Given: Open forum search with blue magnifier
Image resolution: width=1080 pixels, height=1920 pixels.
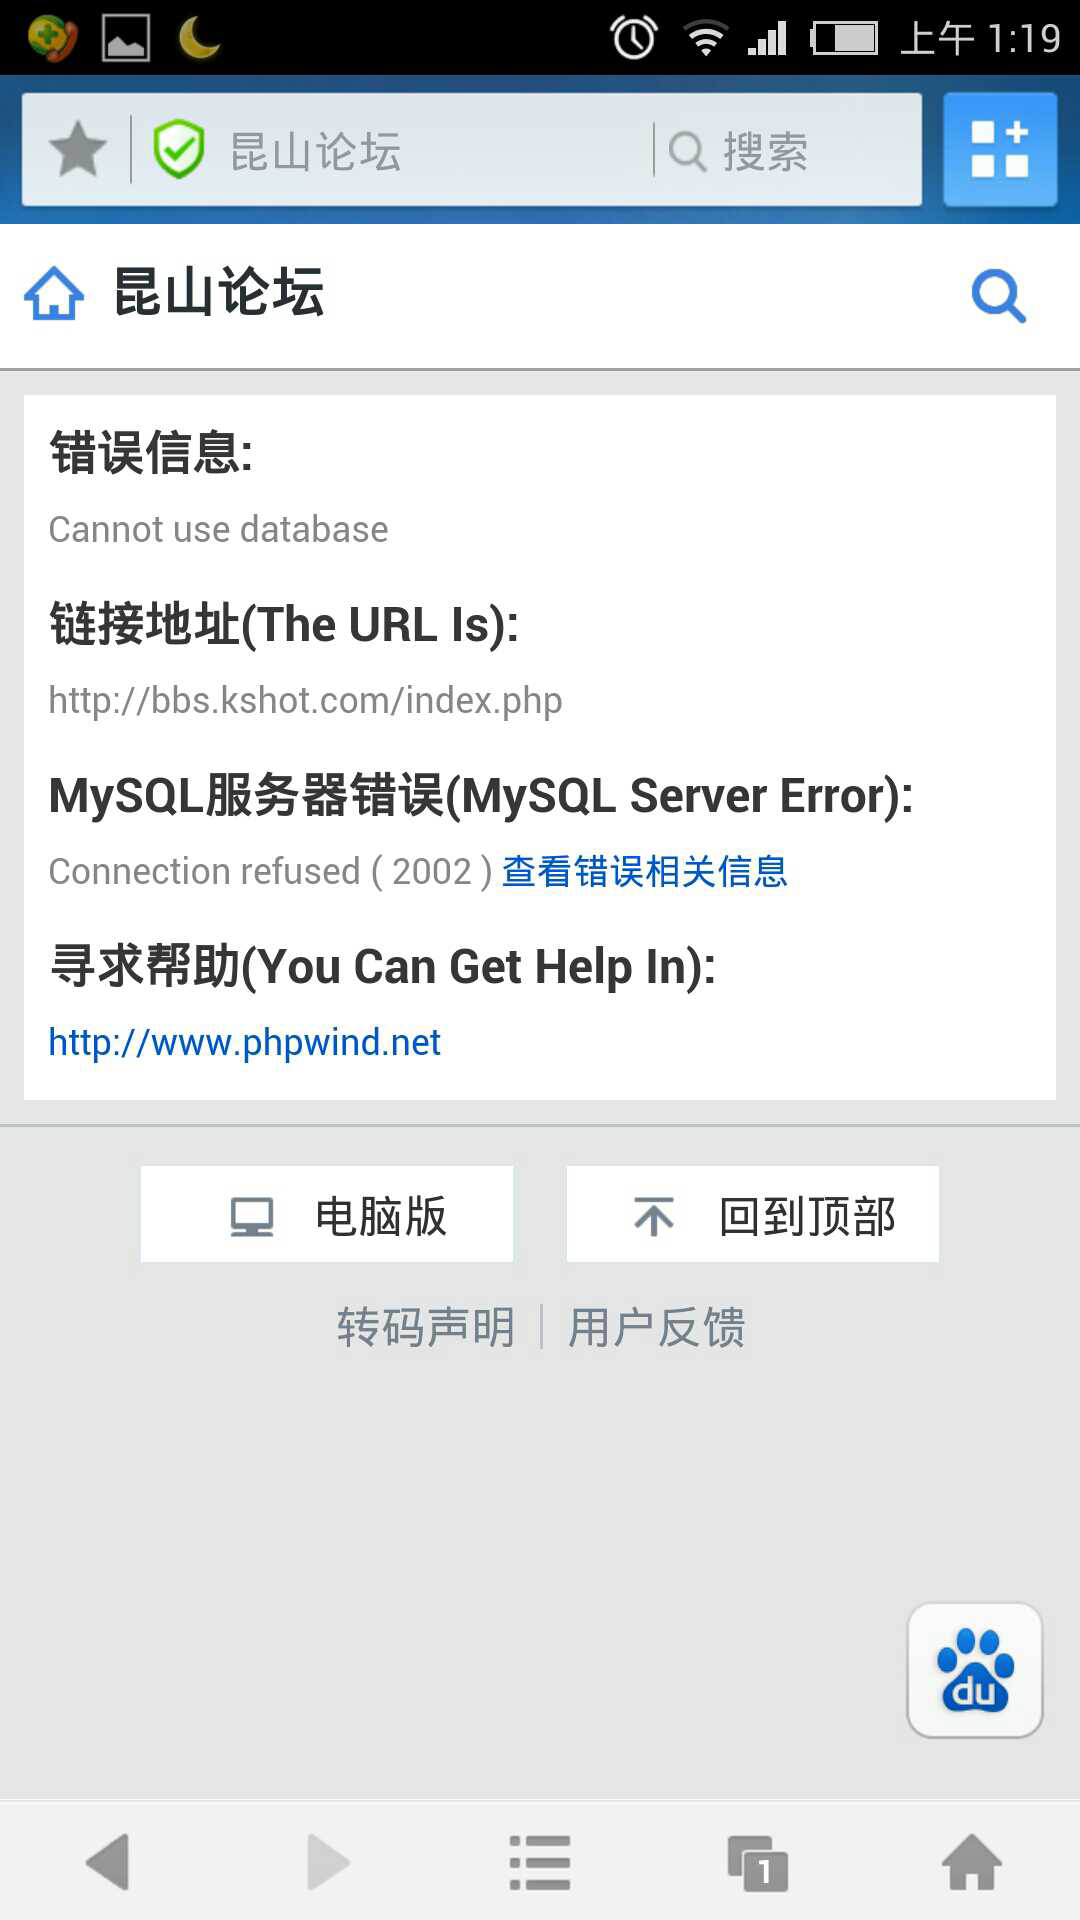Looking at the screenshot, I should (999, 296).
